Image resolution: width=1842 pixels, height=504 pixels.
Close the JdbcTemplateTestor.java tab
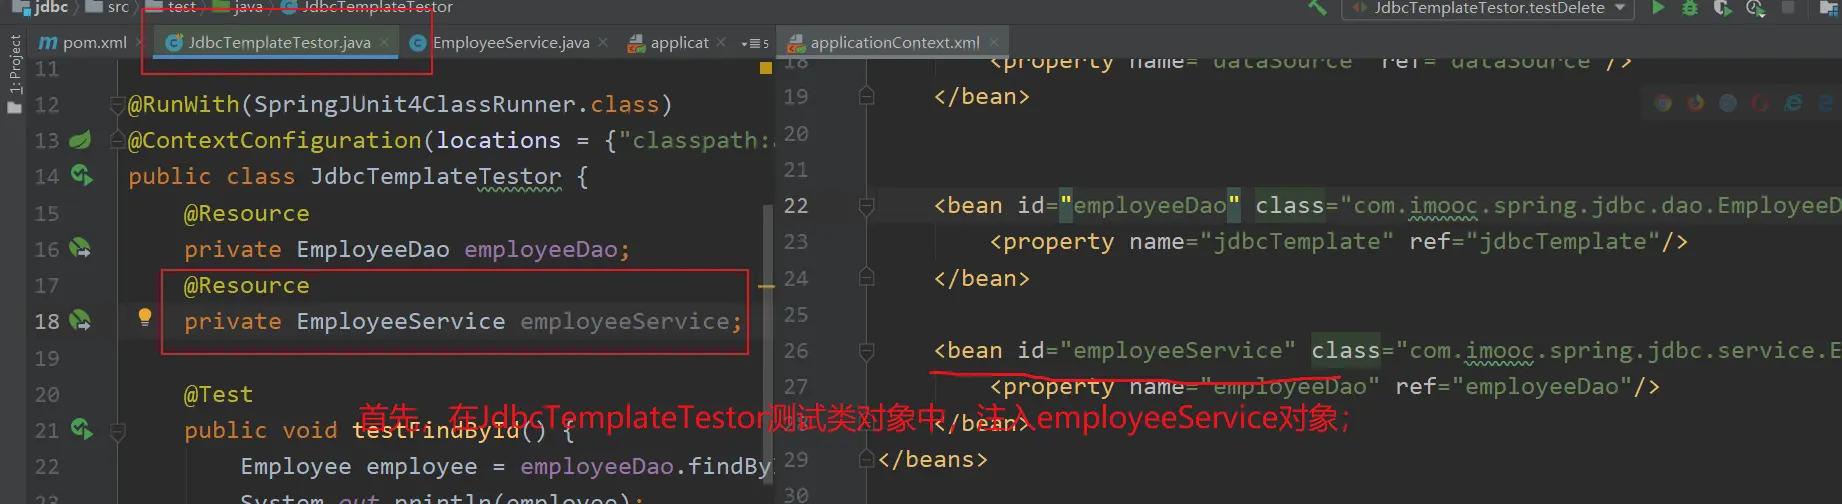(x=385, y=43)
